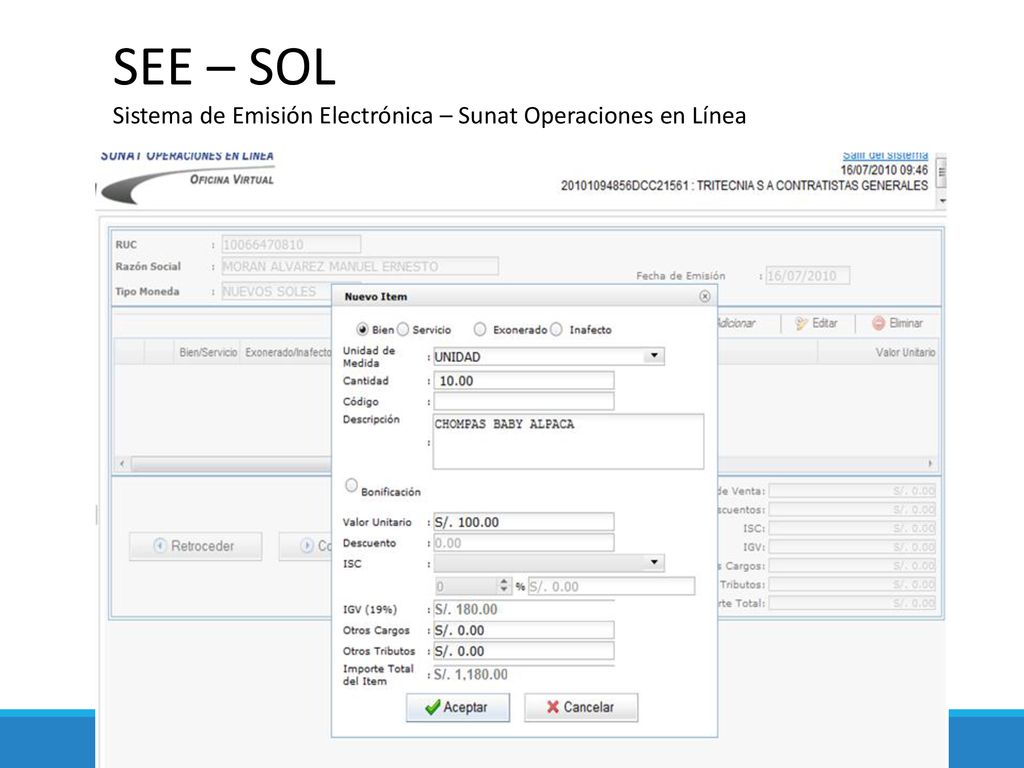1024x768 pixels.
Task: Click the back arrow icon on Retroceder
Action: point(160,545)
